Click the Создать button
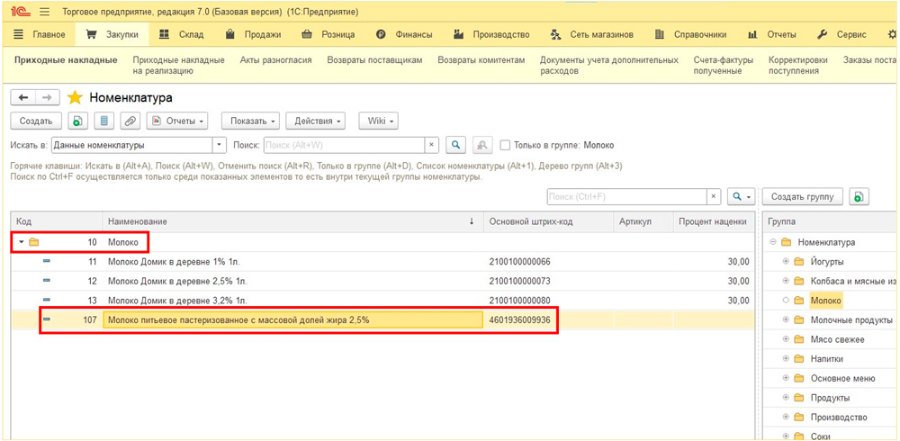 36,121
